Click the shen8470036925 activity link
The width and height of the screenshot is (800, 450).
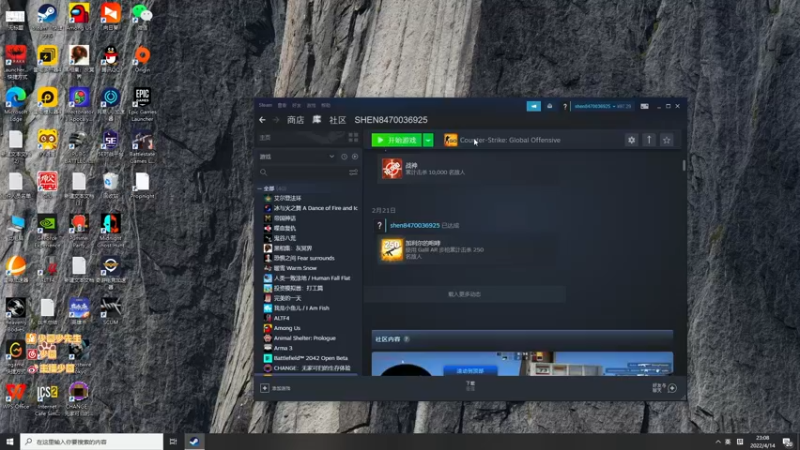414,225
